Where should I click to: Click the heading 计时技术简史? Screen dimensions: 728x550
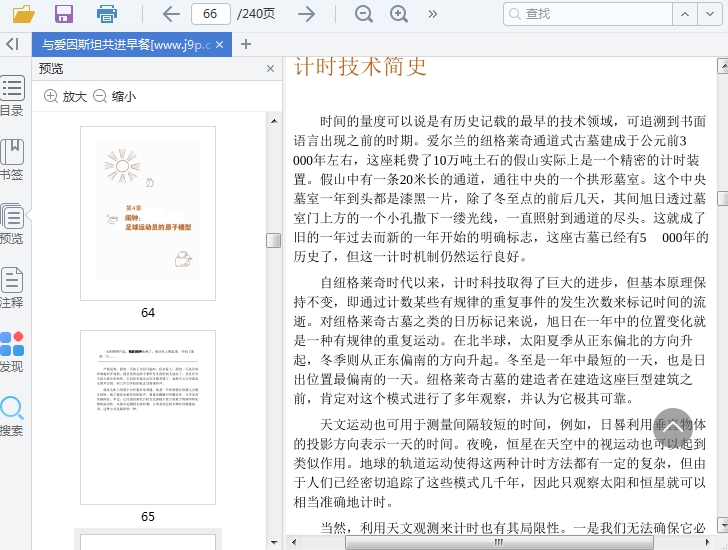[360, 66]
